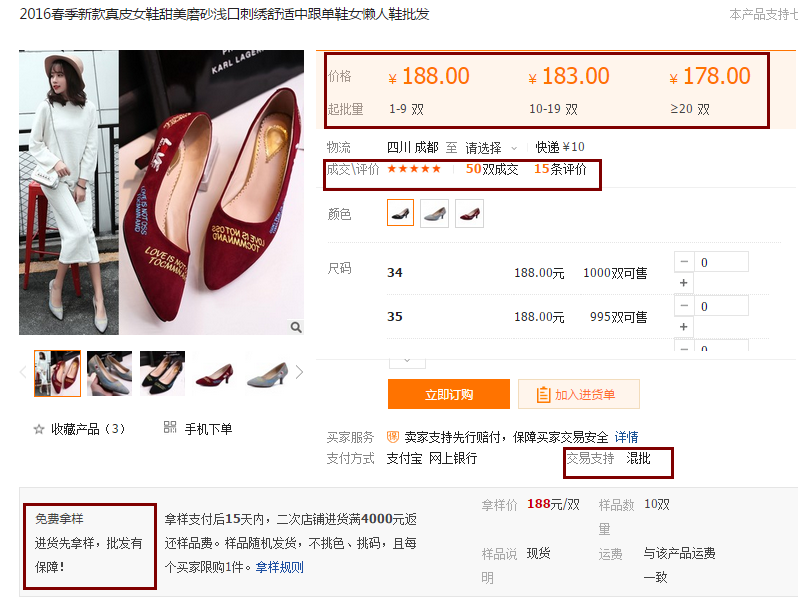798x601 pixels.
Task: Click the star icon to favorite the product
Action: (39, 429)
